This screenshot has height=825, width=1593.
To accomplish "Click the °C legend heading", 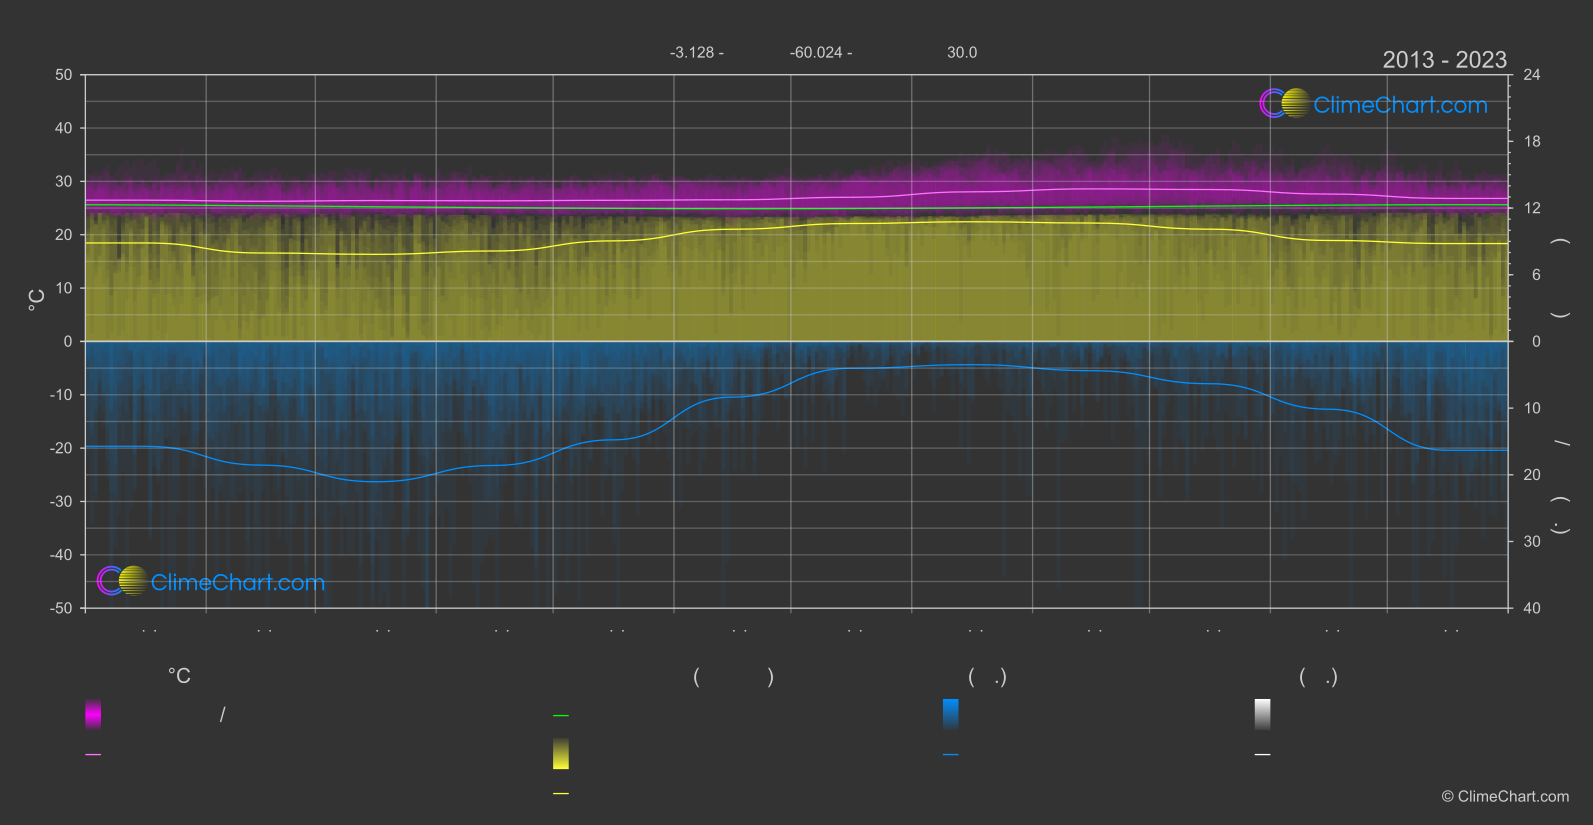I will coord(179,677).
